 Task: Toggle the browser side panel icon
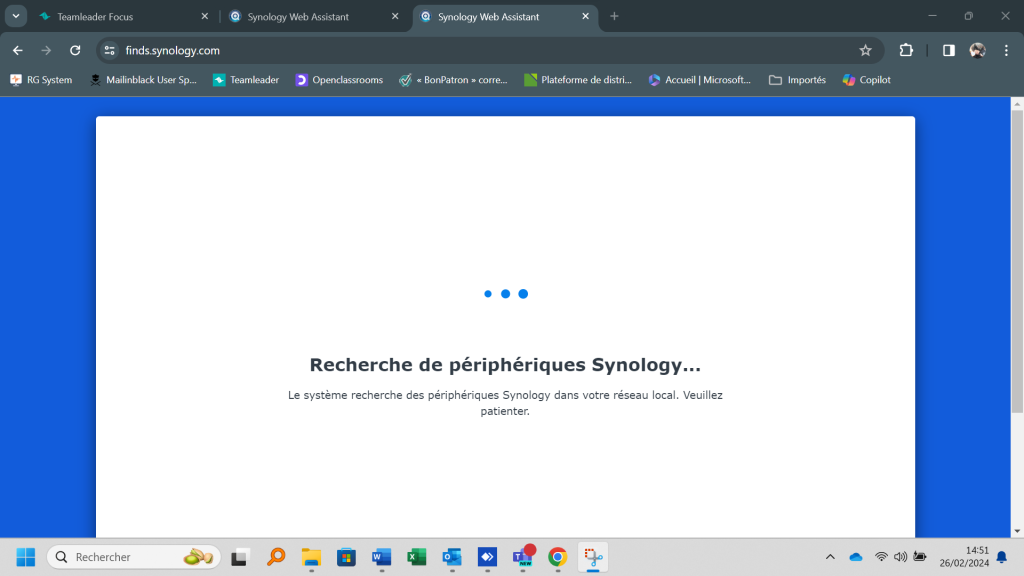[x=948, y=50]
